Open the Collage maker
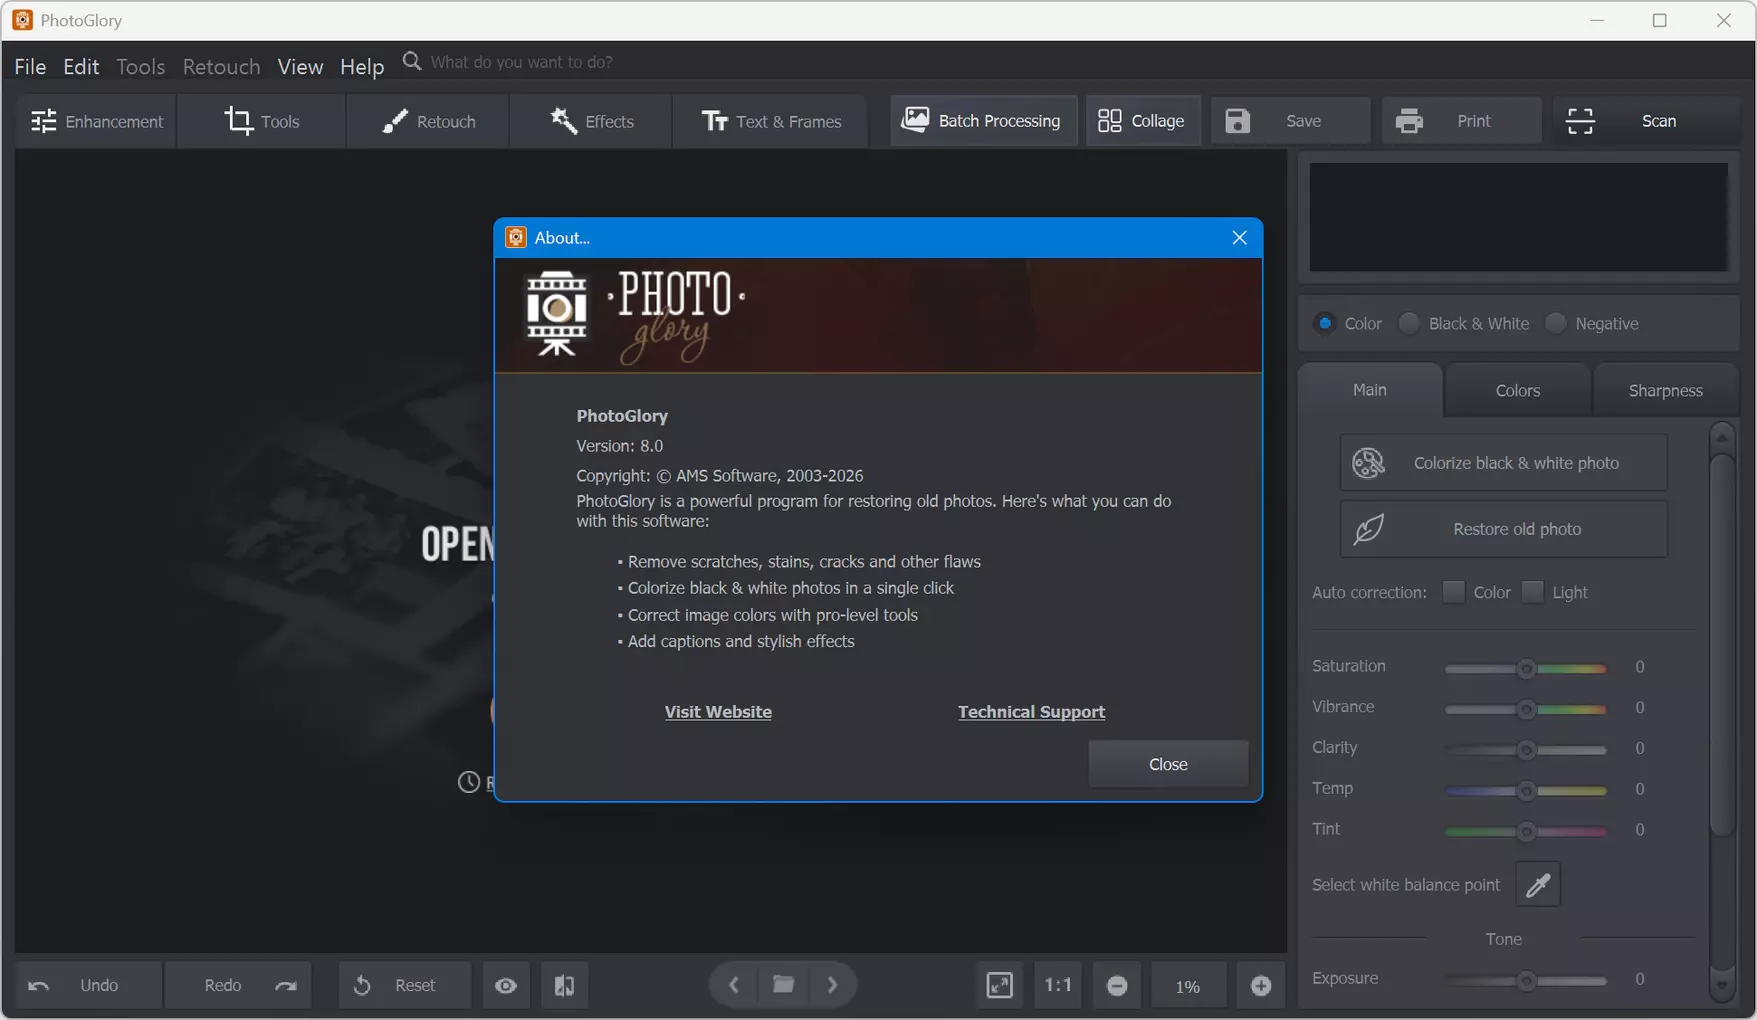The image size is (1757, 1020). (x=1143, y=121)
